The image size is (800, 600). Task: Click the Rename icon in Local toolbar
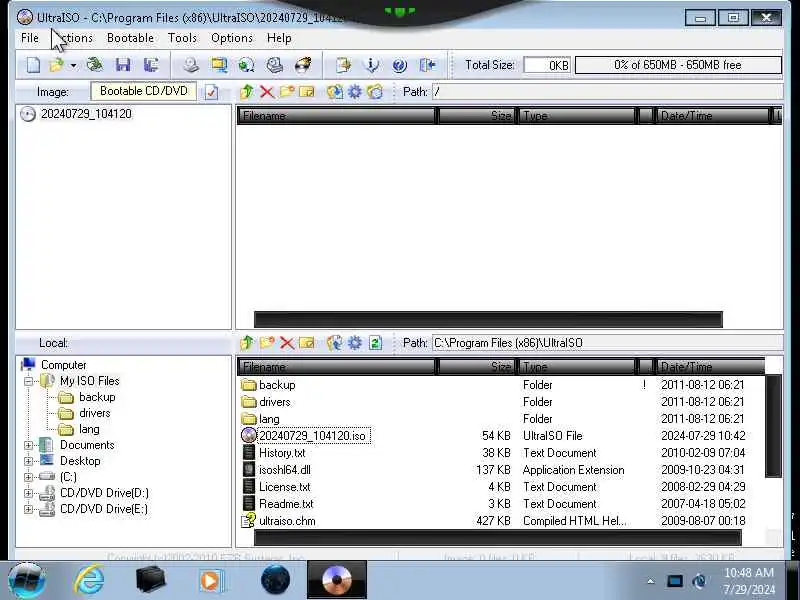pos(307,343)
